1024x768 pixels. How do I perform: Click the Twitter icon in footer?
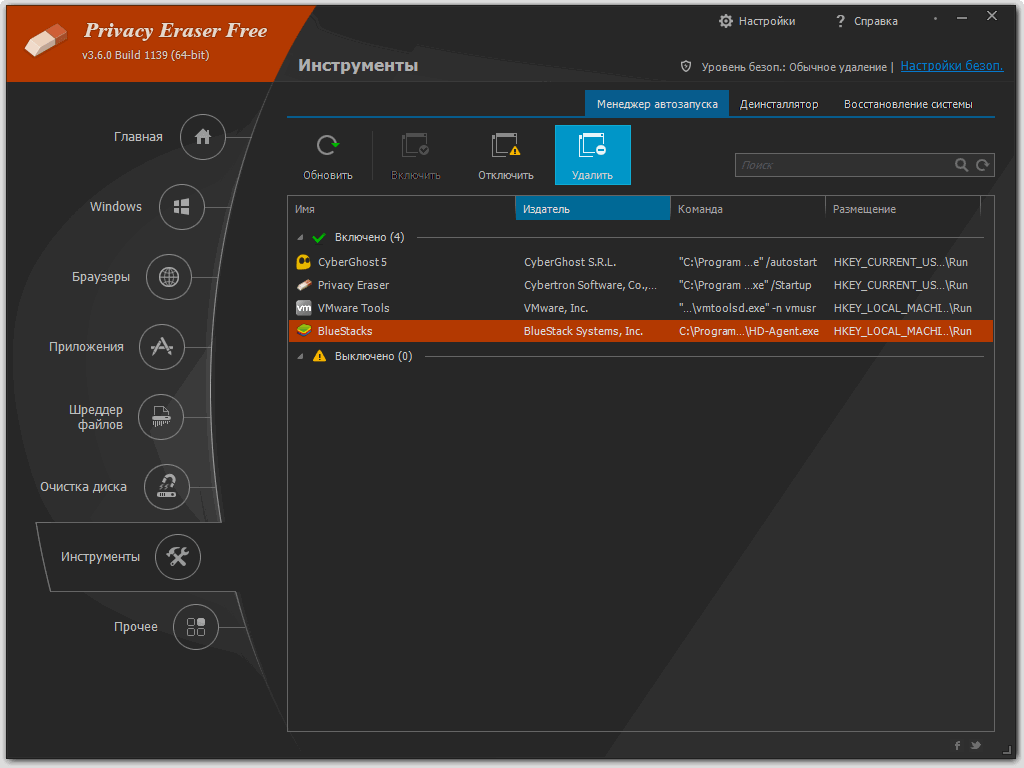click(x=976, y=744)
